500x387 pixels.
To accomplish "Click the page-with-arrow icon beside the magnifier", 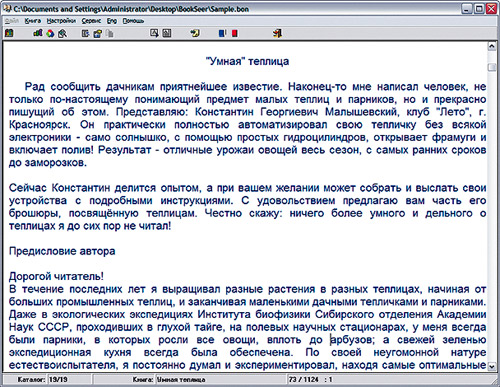I will pos(85,33).
